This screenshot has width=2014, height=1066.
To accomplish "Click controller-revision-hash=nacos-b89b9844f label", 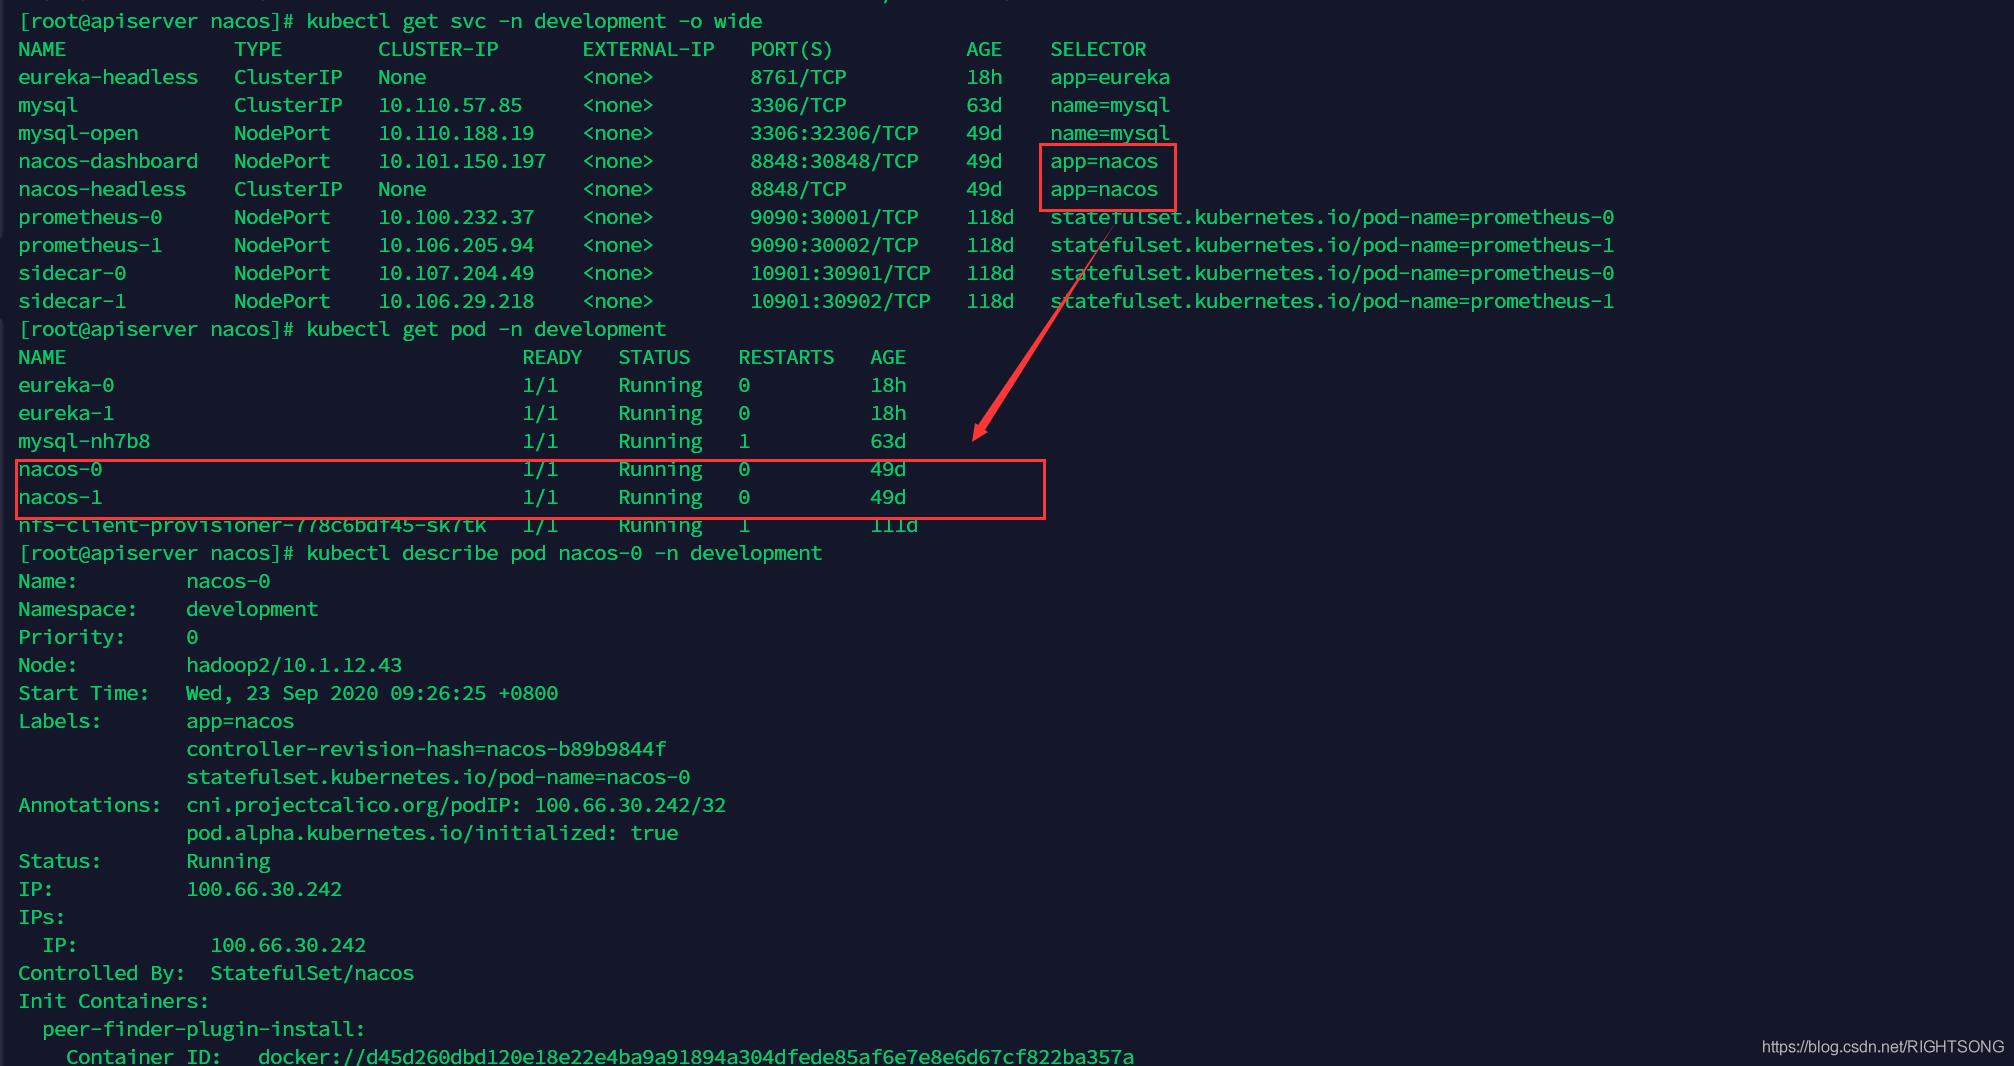I will coord(426,749).
